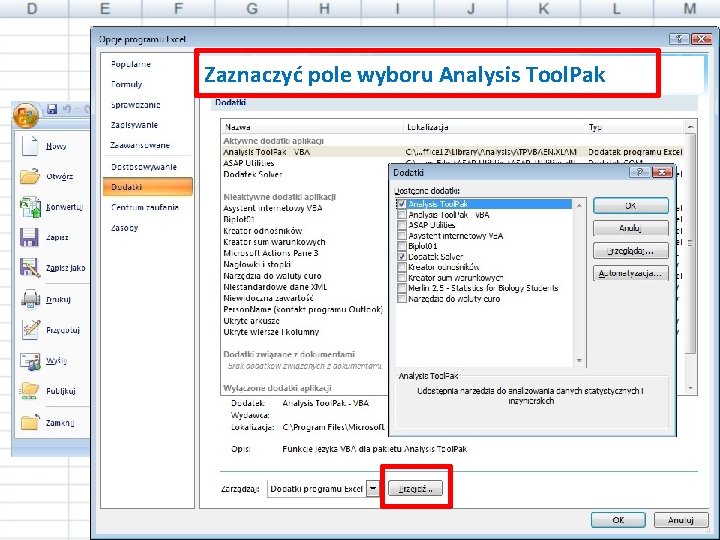720x540 pixels.
Task: Click the Konwertuj icon
Action: 30,207
